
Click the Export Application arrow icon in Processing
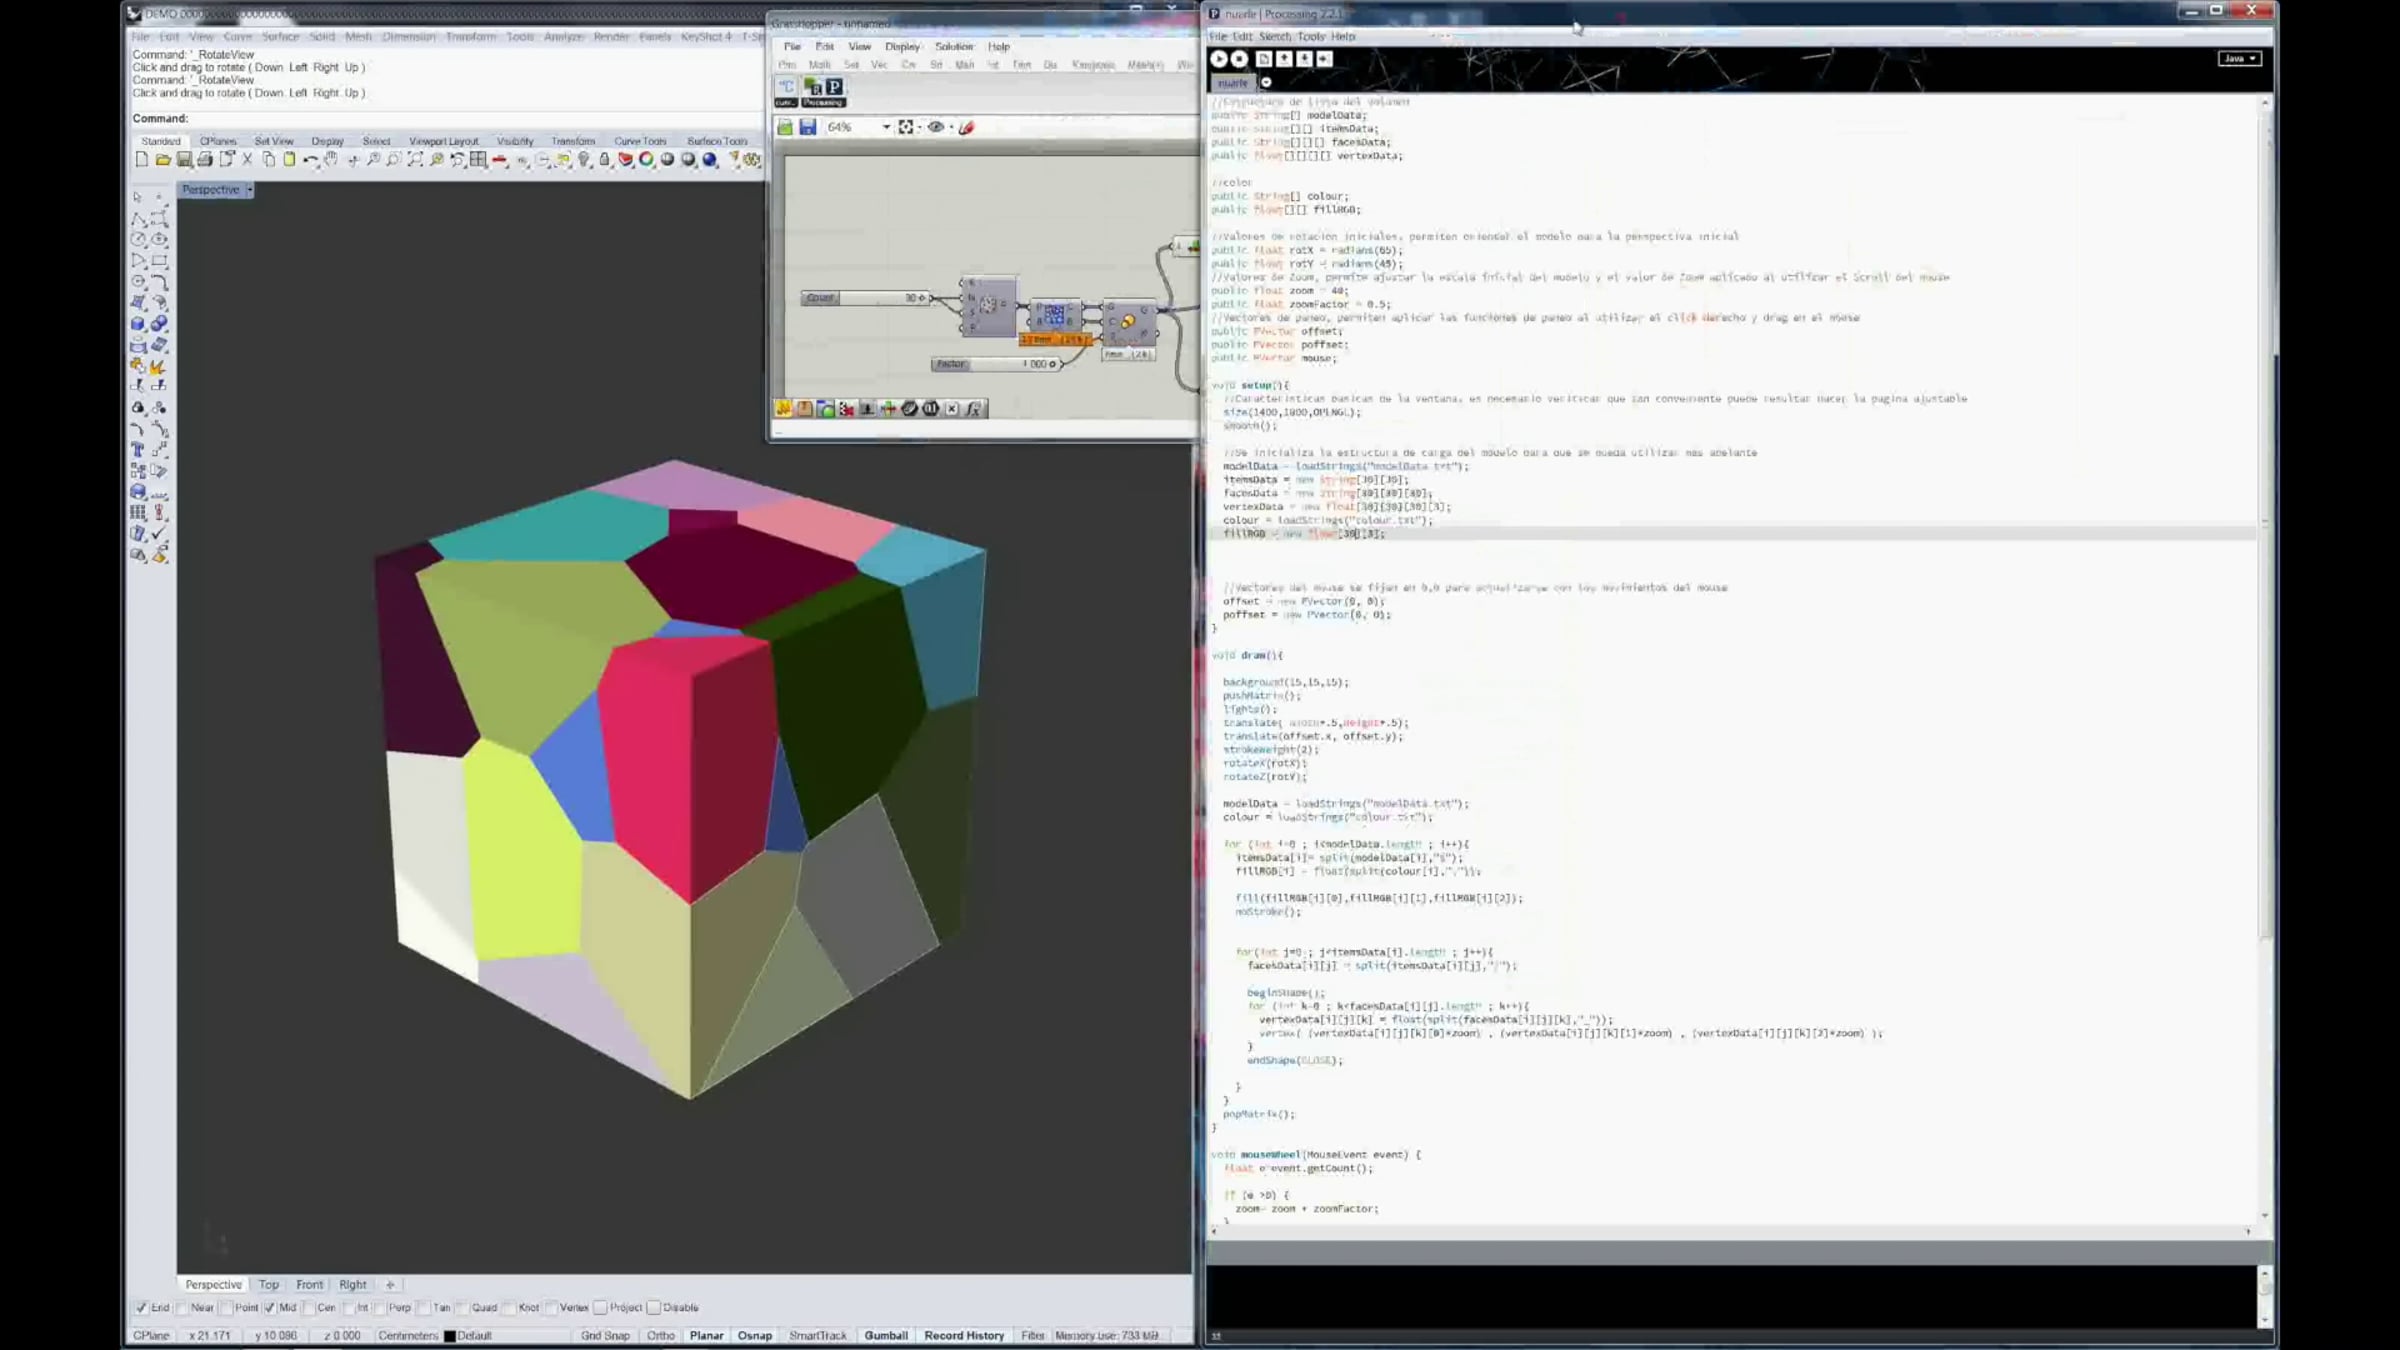point(1325,59)
